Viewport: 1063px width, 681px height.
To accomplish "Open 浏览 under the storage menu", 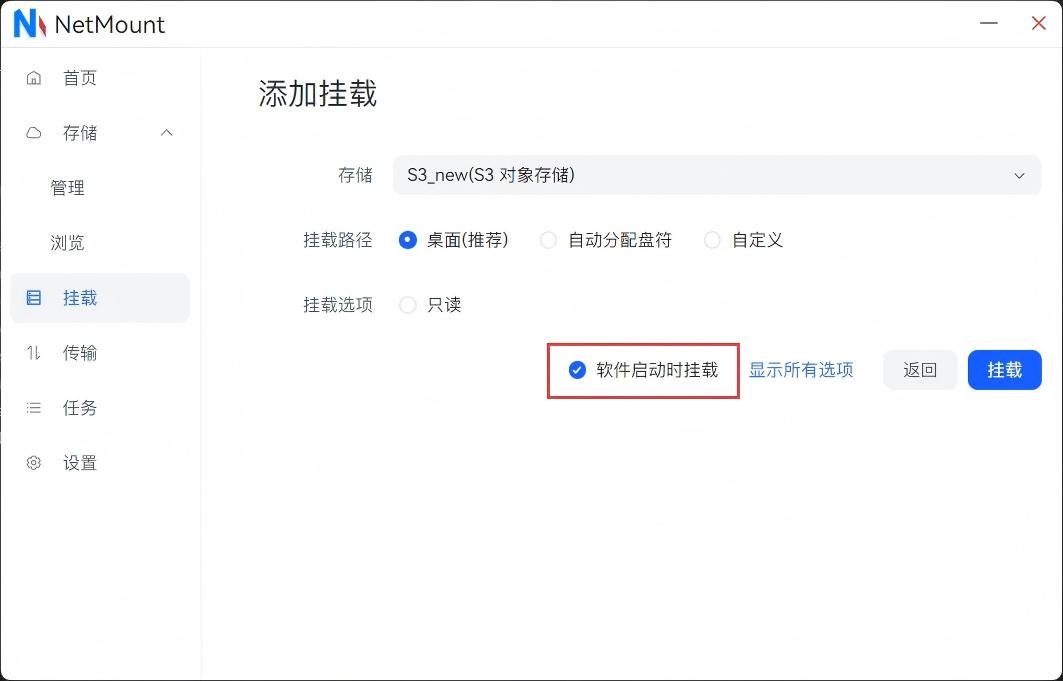I will tap(68, 243).
